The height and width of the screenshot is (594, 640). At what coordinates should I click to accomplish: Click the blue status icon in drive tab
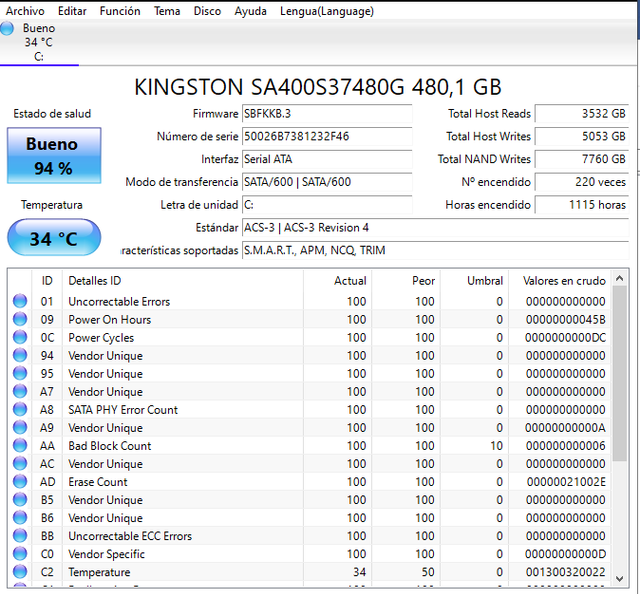coord(7,28)
